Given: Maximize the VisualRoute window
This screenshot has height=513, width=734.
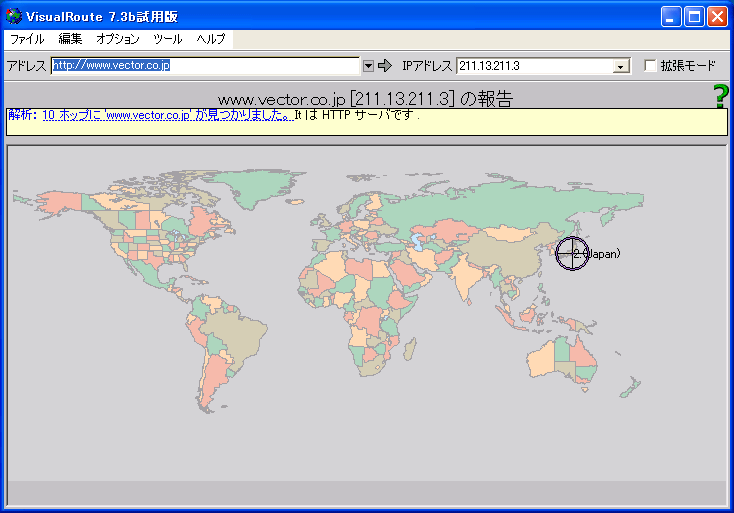Looking at the screenshot, I should pos(694,17).
